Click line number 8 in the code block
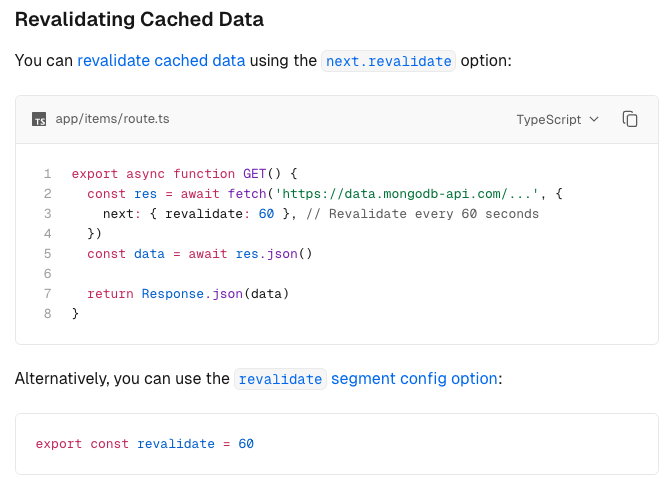 (x=47, y=314)
